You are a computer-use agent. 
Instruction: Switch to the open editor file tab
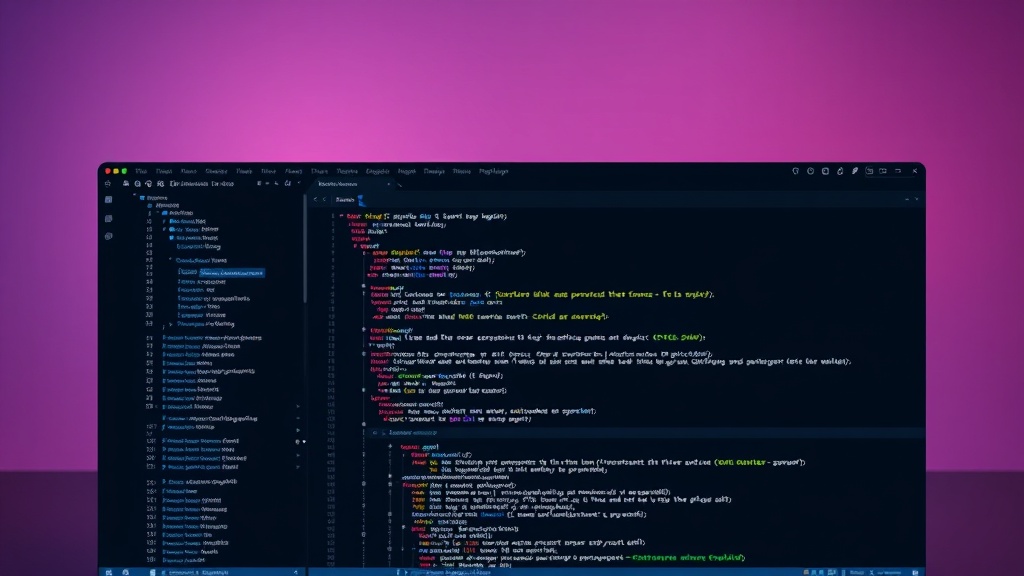pos(338,184)
